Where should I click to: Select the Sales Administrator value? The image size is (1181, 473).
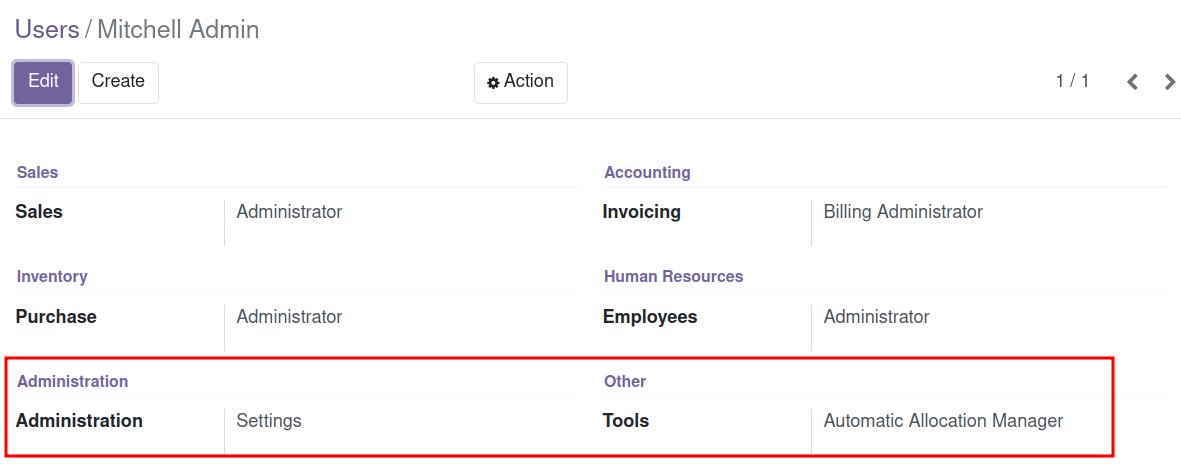[289, 212]
